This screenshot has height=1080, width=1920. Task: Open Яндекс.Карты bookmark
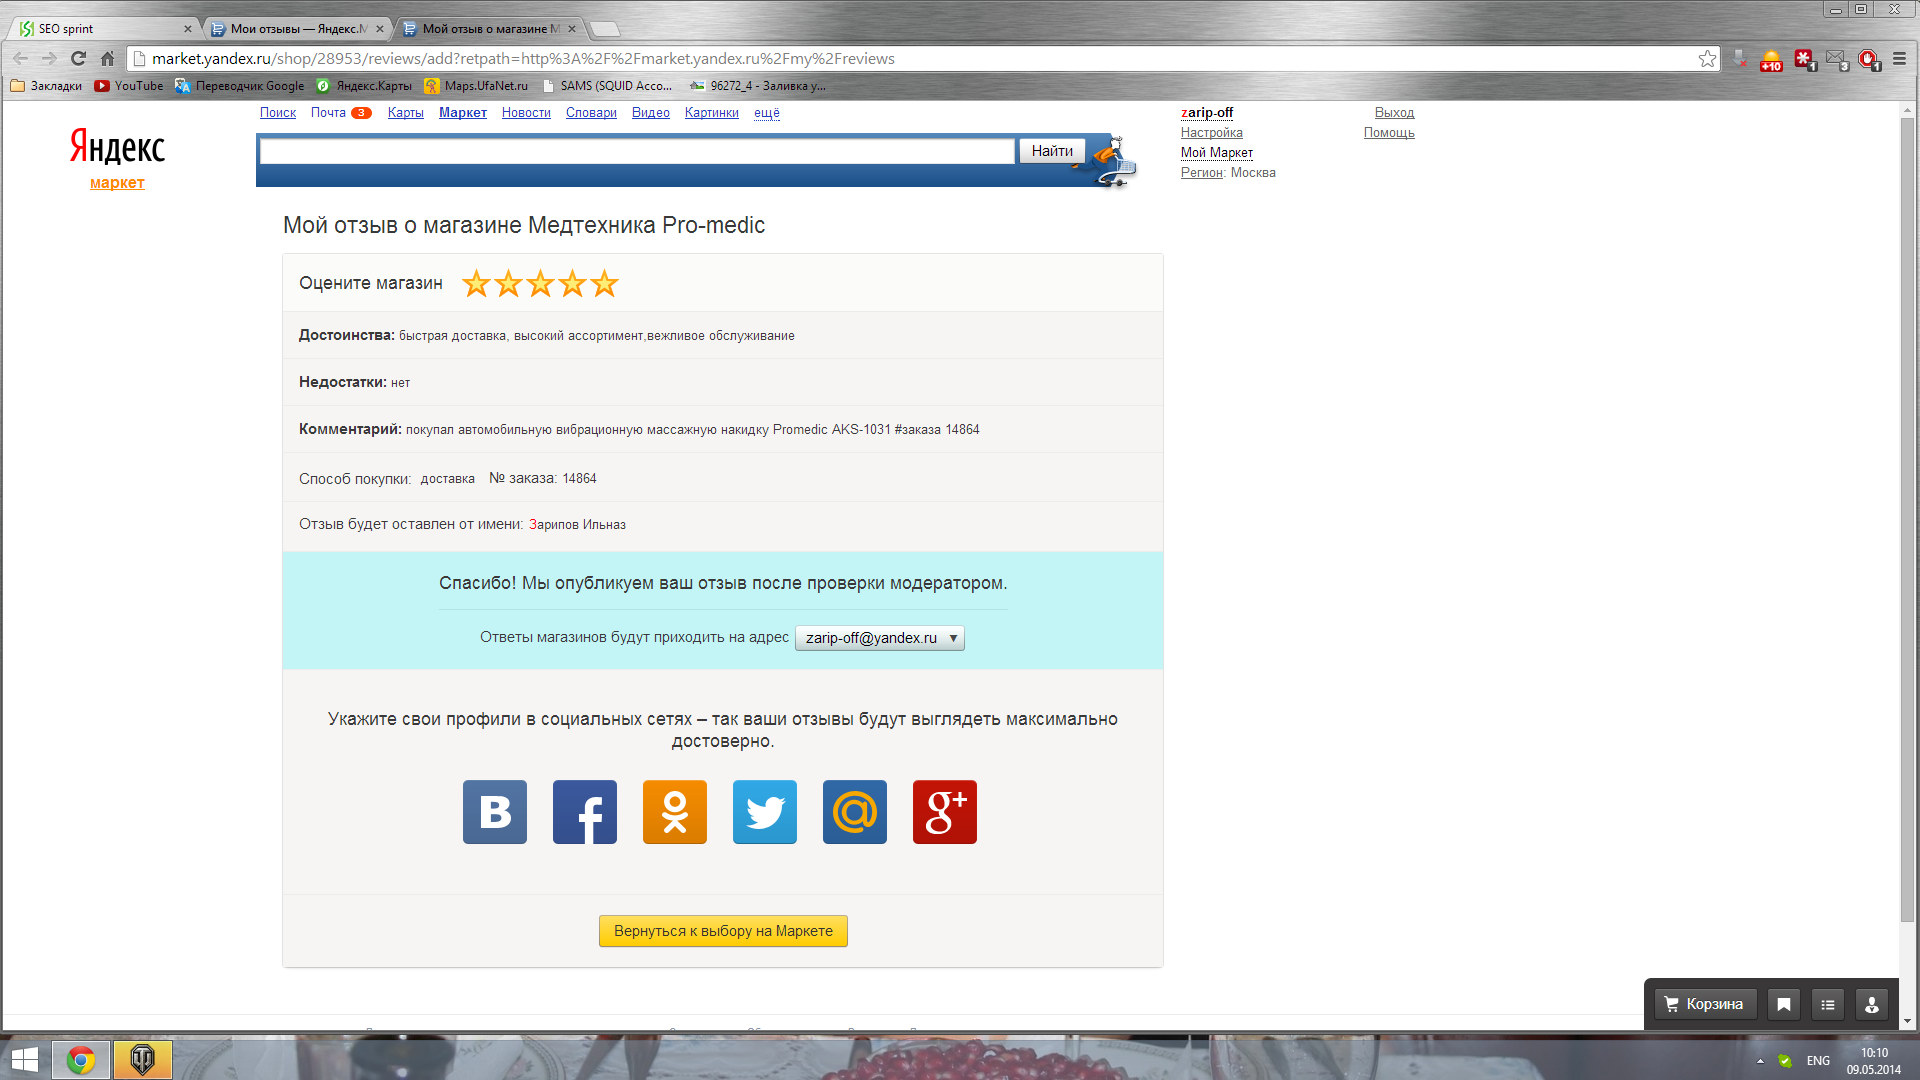(364, 86)
